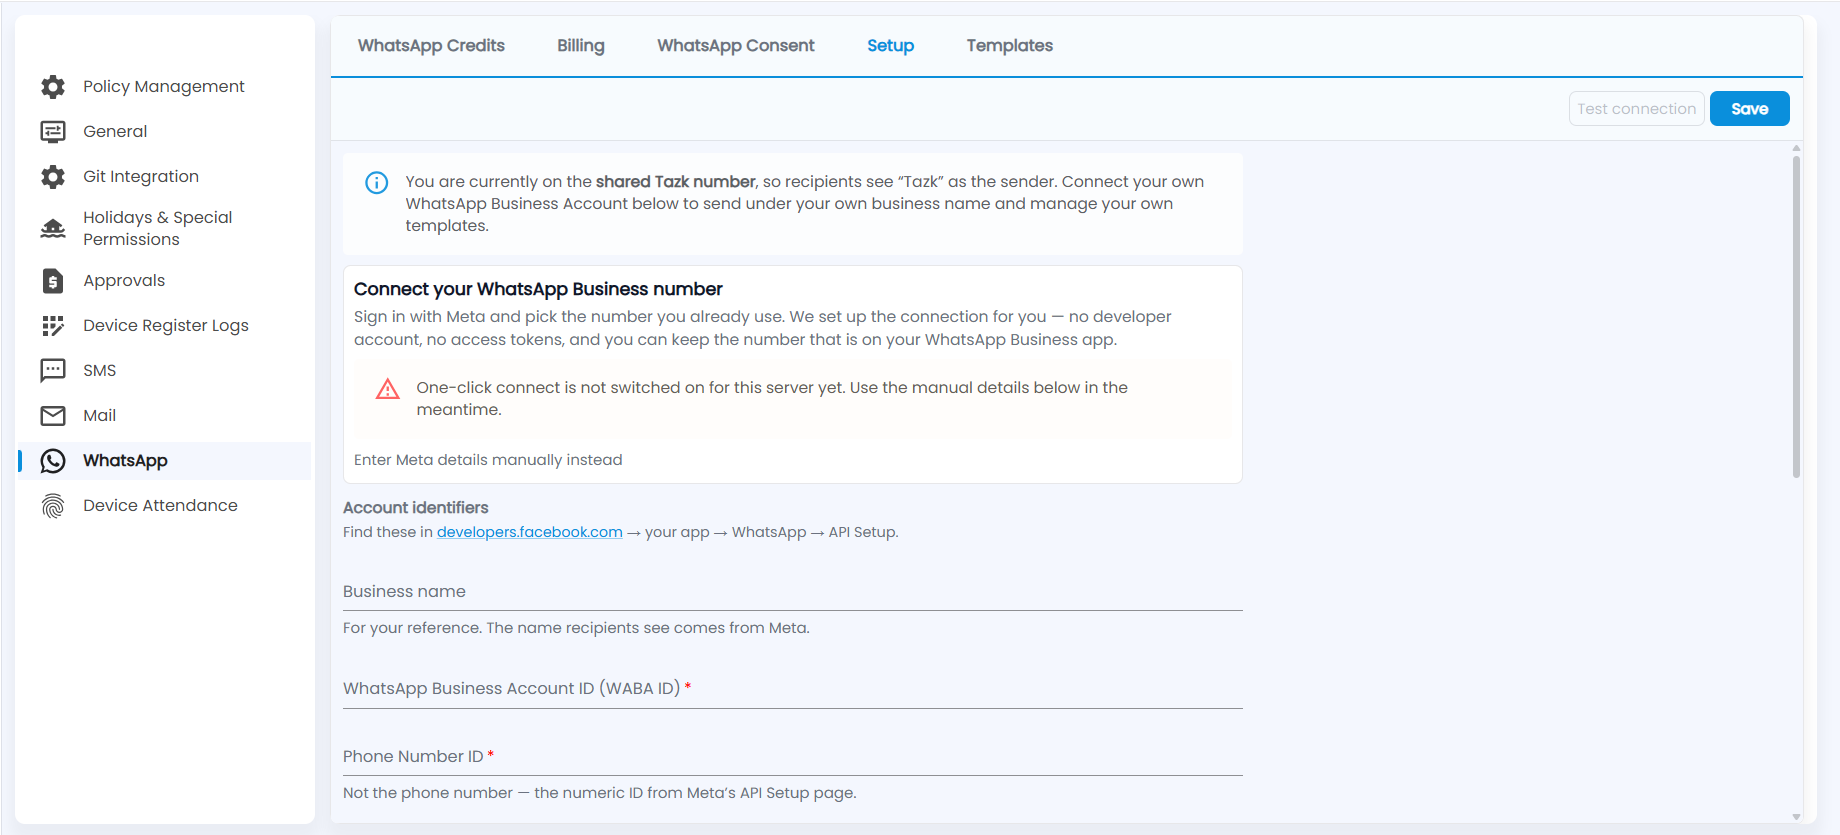
Task: Open Device Attendance in the sidebar
Action: coord(164,506)
